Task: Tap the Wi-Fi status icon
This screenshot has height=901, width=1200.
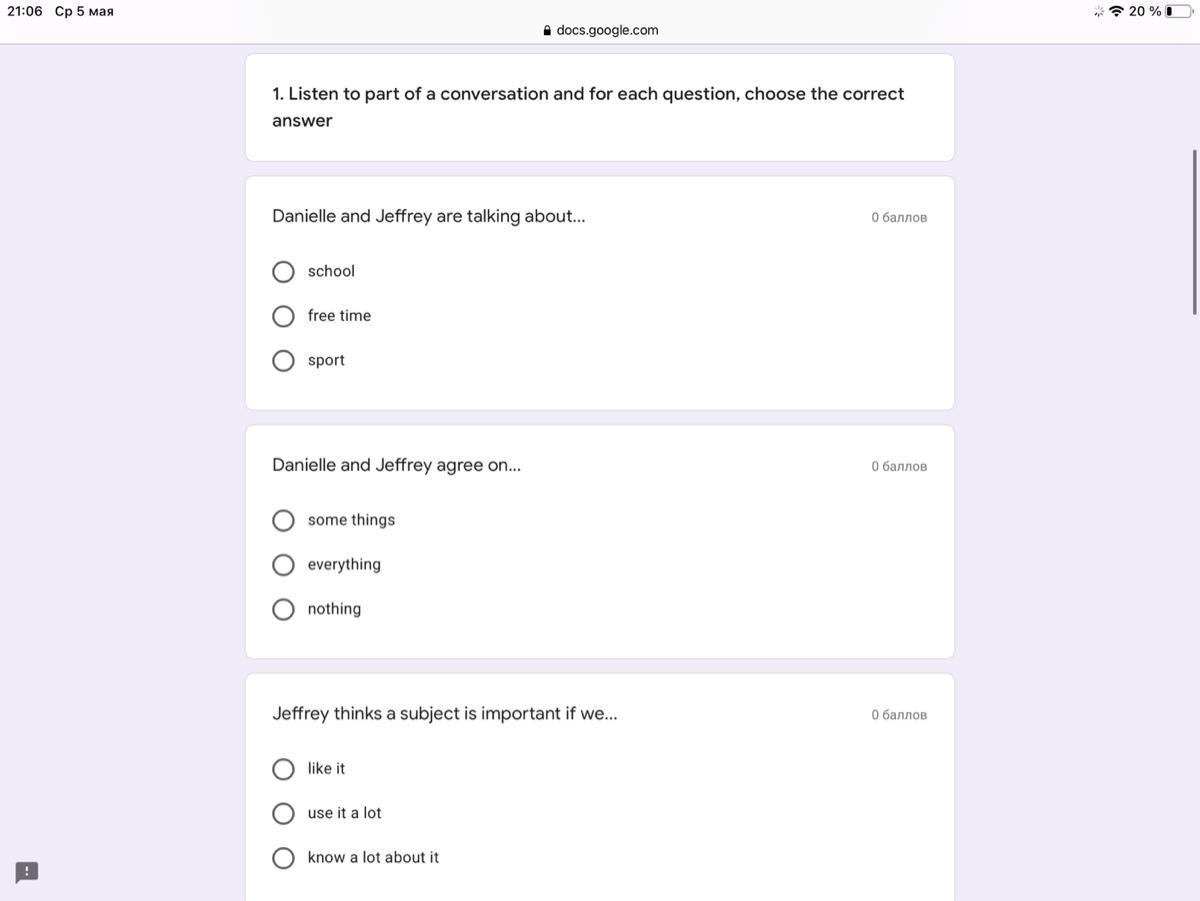Action: [1116, 11]
